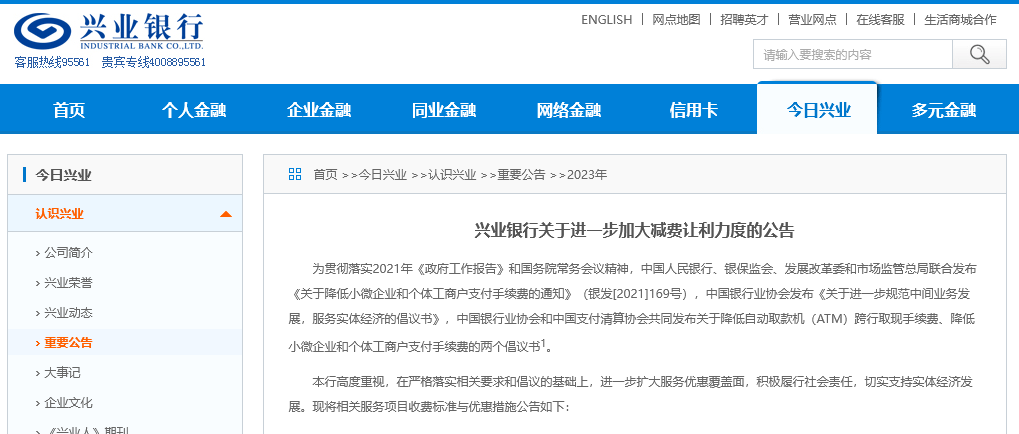Open 企业文化 in sidebar
Screen dimensions: 1019x434
click(68, 402)
